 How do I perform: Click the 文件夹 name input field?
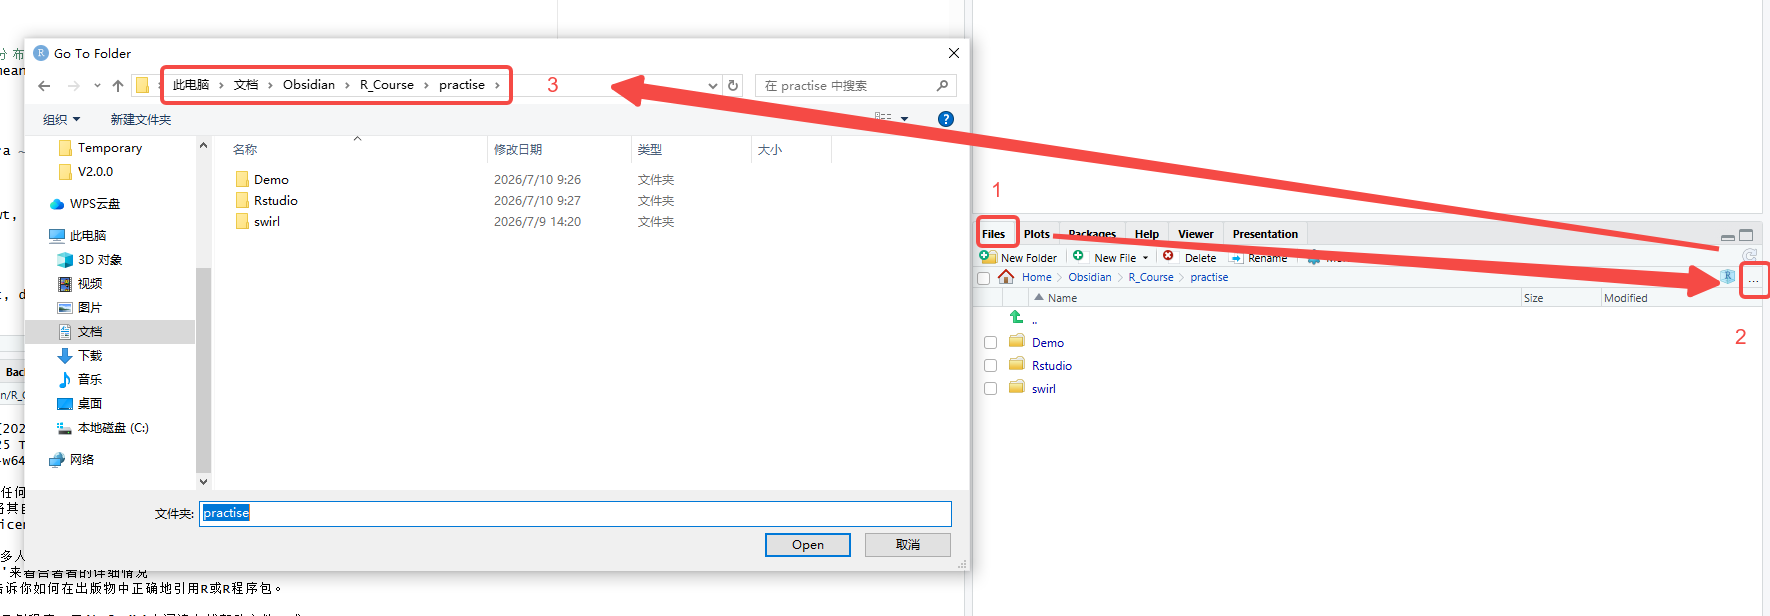(x=575, y=514)
